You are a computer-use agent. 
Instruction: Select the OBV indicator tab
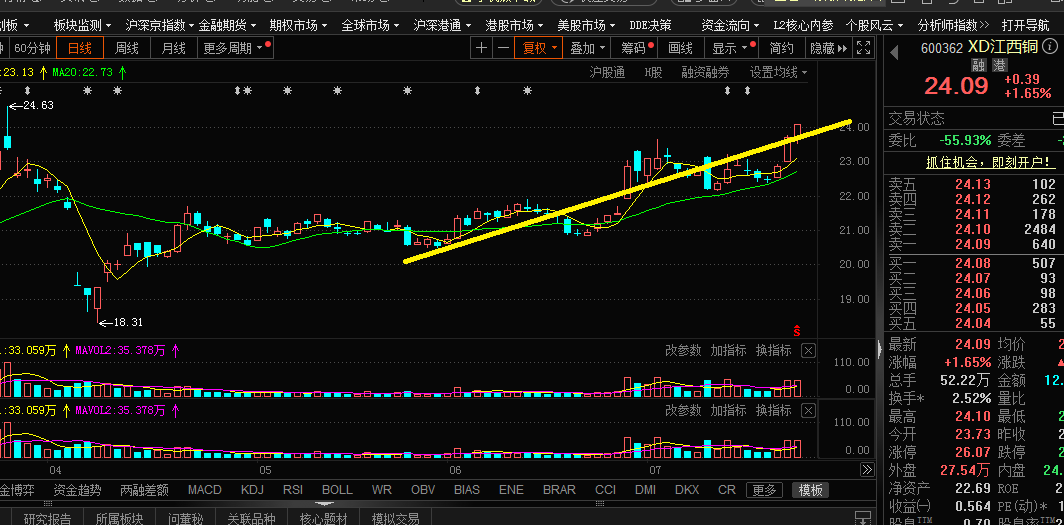pos(423,490)
